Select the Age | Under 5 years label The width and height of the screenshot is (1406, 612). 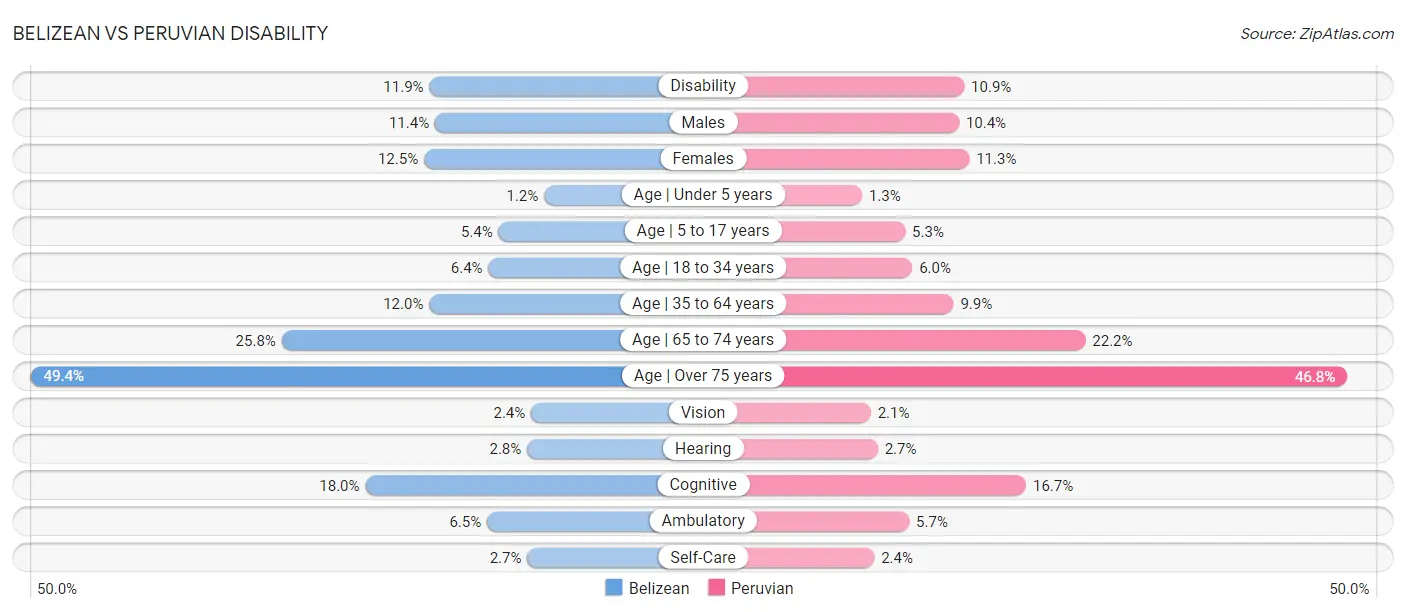click(x=703, y=195)
